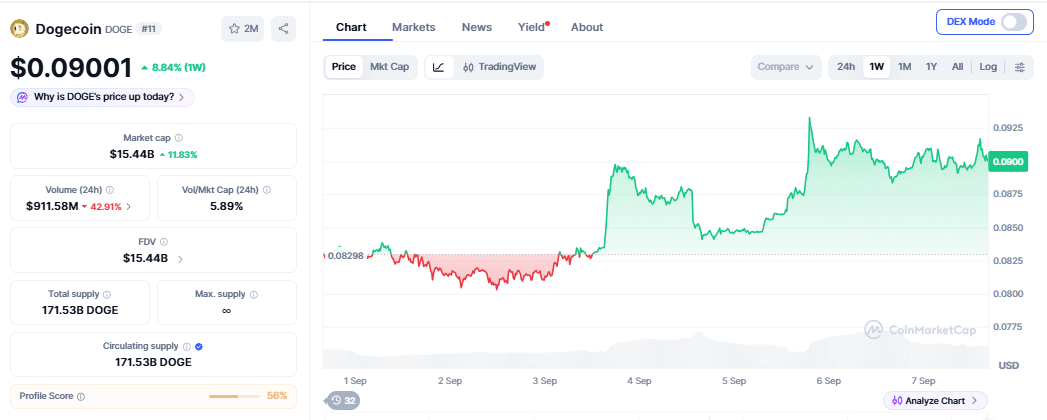Click the USD currency label
The width and height of the screenshot is (1047, 420).
point(1008,366)
